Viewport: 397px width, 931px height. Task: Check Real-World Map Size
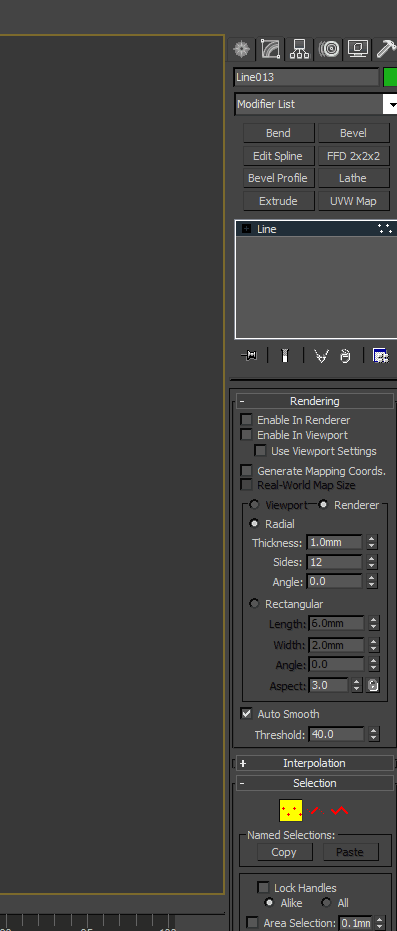(x=246, y=485)
